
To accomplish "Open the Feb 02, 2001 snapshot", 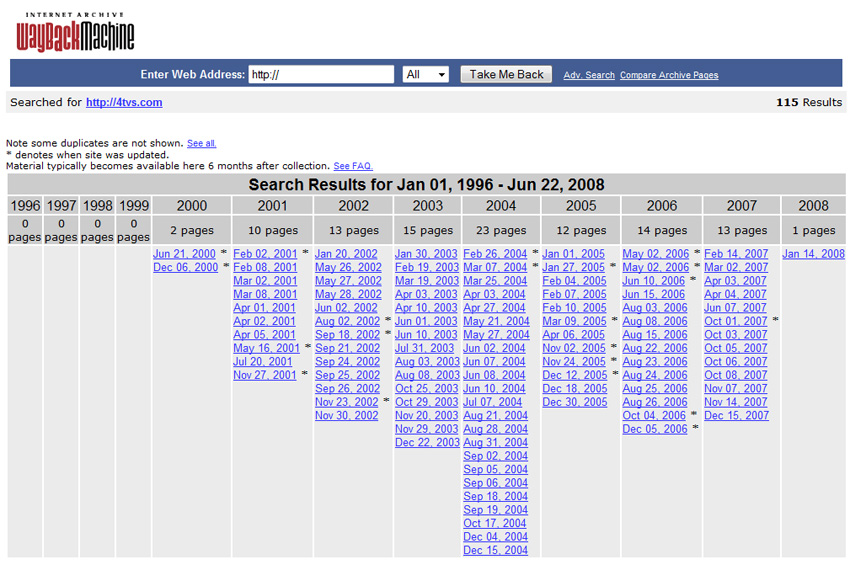I will tap(265, 254).
